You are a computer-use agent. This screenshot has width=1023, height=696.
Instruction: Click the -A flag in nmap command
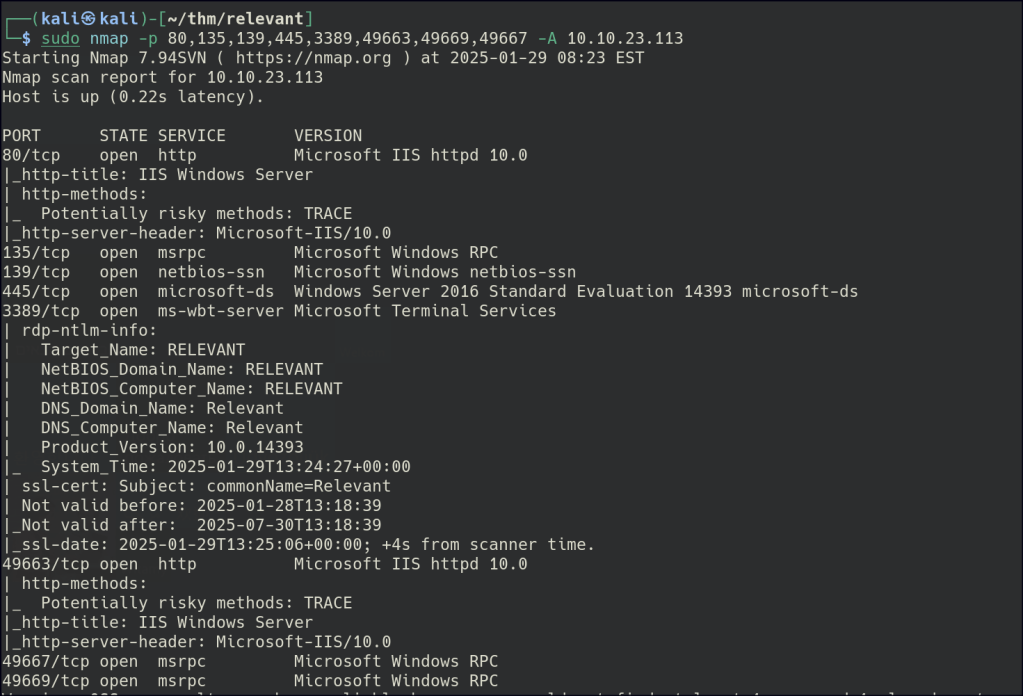coord(548,39)
